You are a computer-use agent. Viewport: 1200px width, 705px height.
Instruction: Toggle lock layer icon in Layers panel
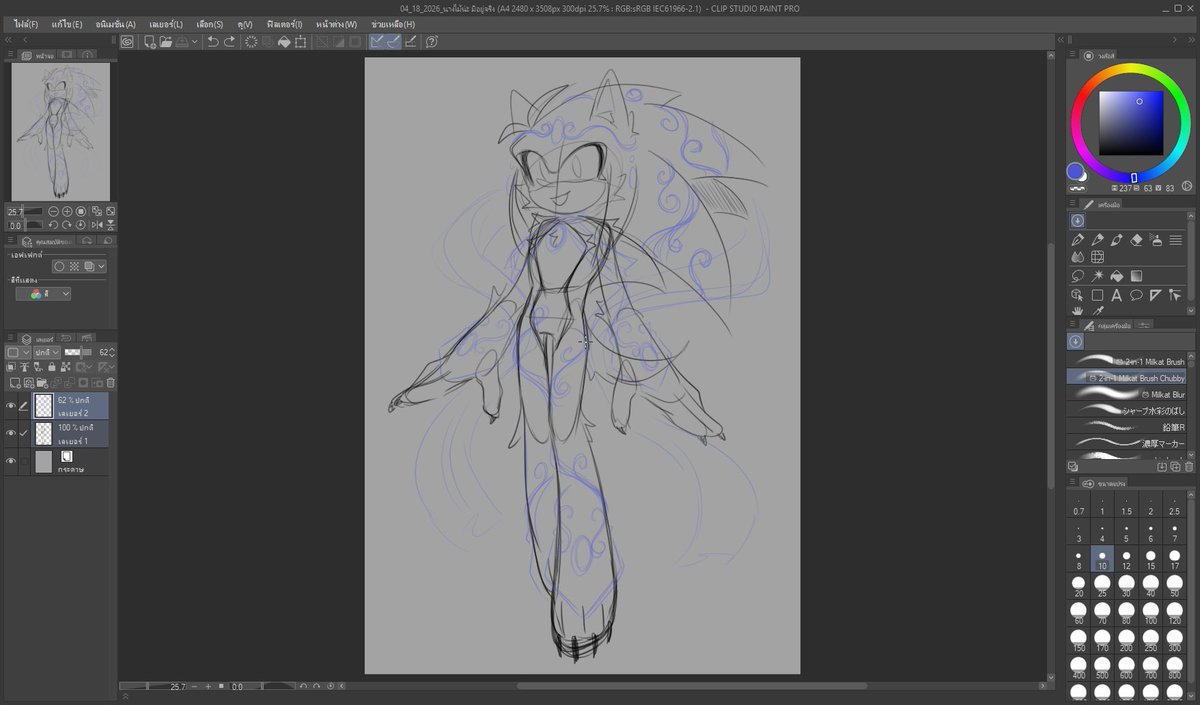[x=52, y=367]
